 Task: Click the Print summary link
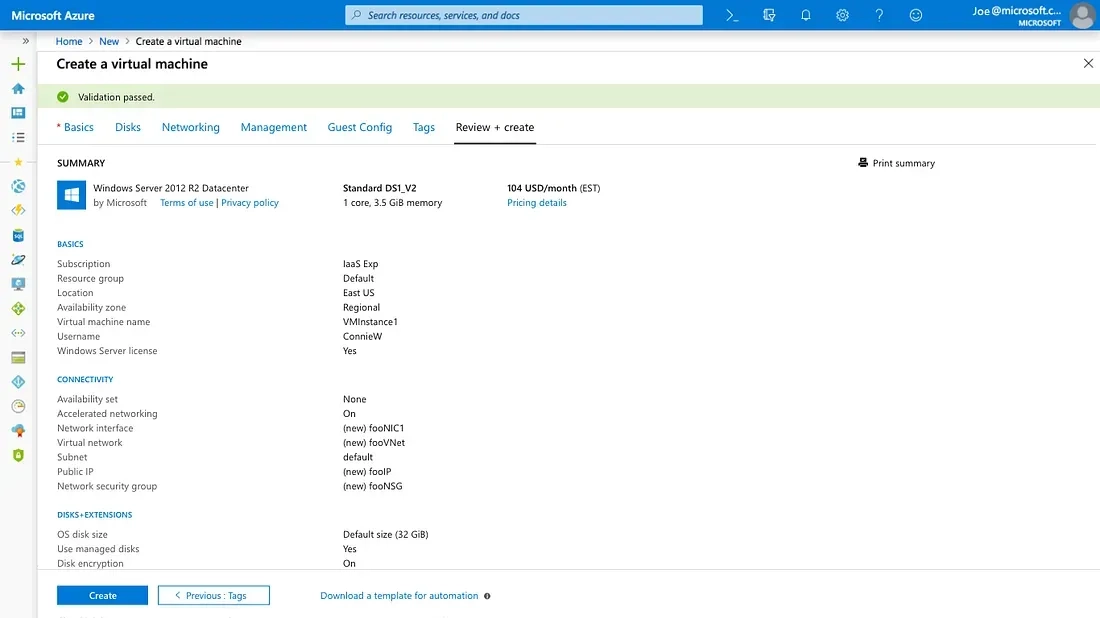pos(904,163)
